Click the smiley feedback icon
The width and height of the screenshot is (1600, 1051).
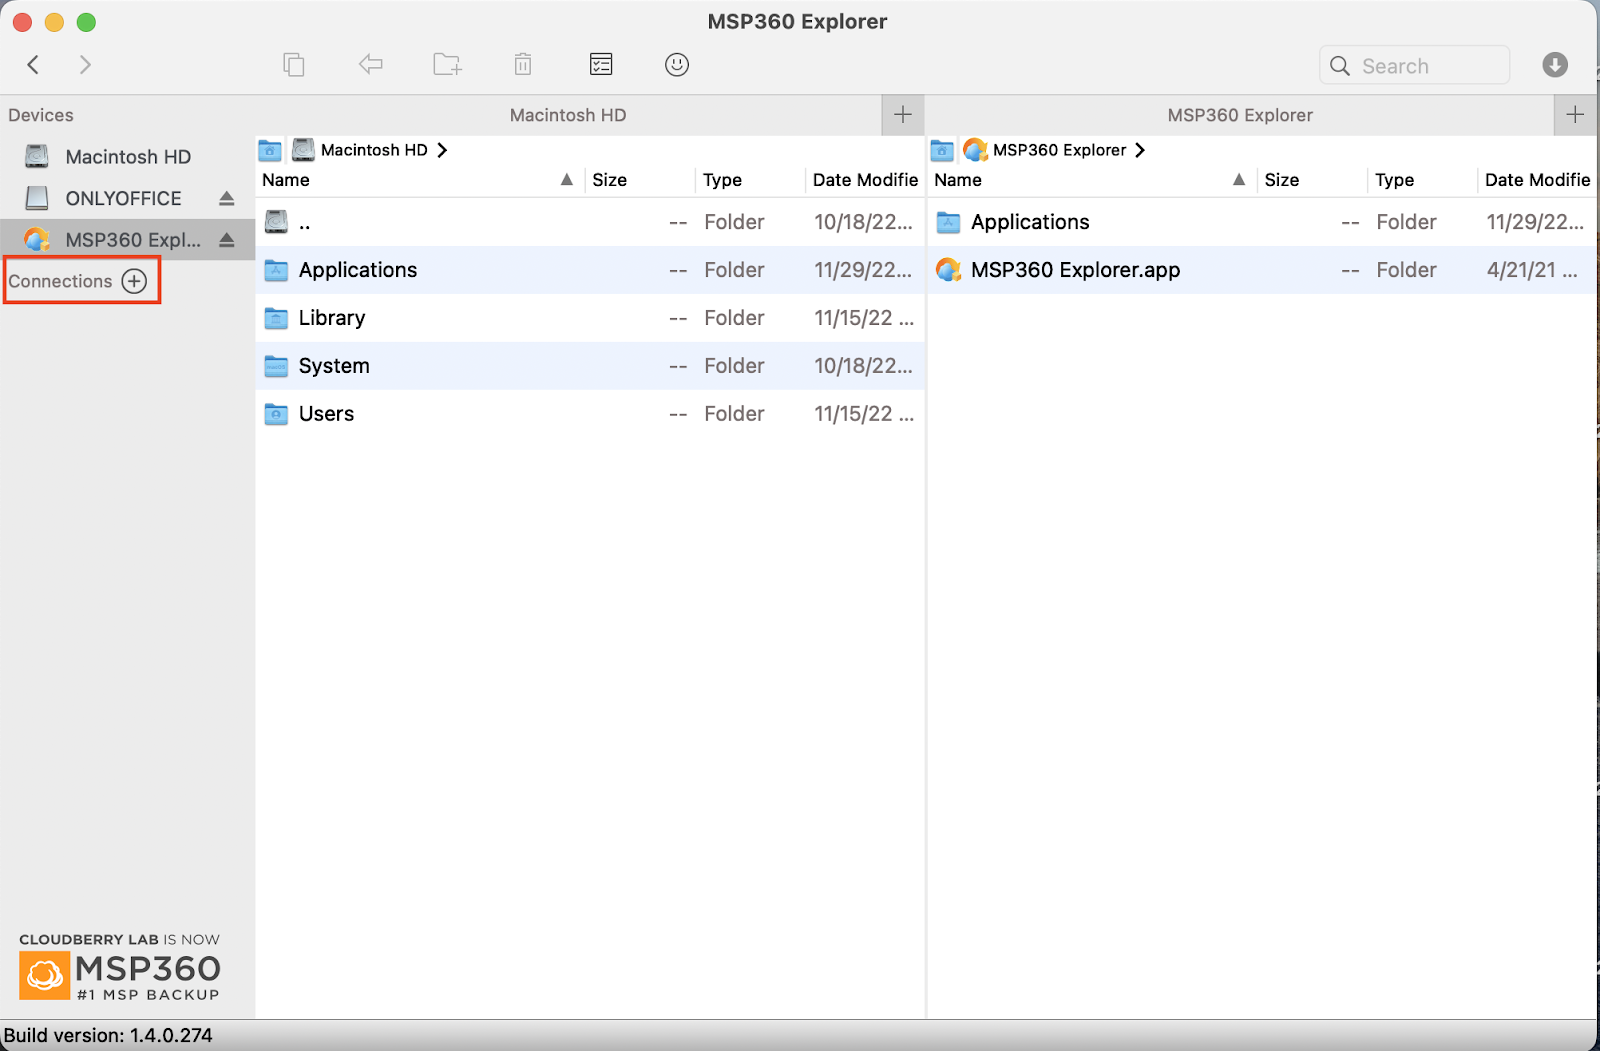pos(677,65)
